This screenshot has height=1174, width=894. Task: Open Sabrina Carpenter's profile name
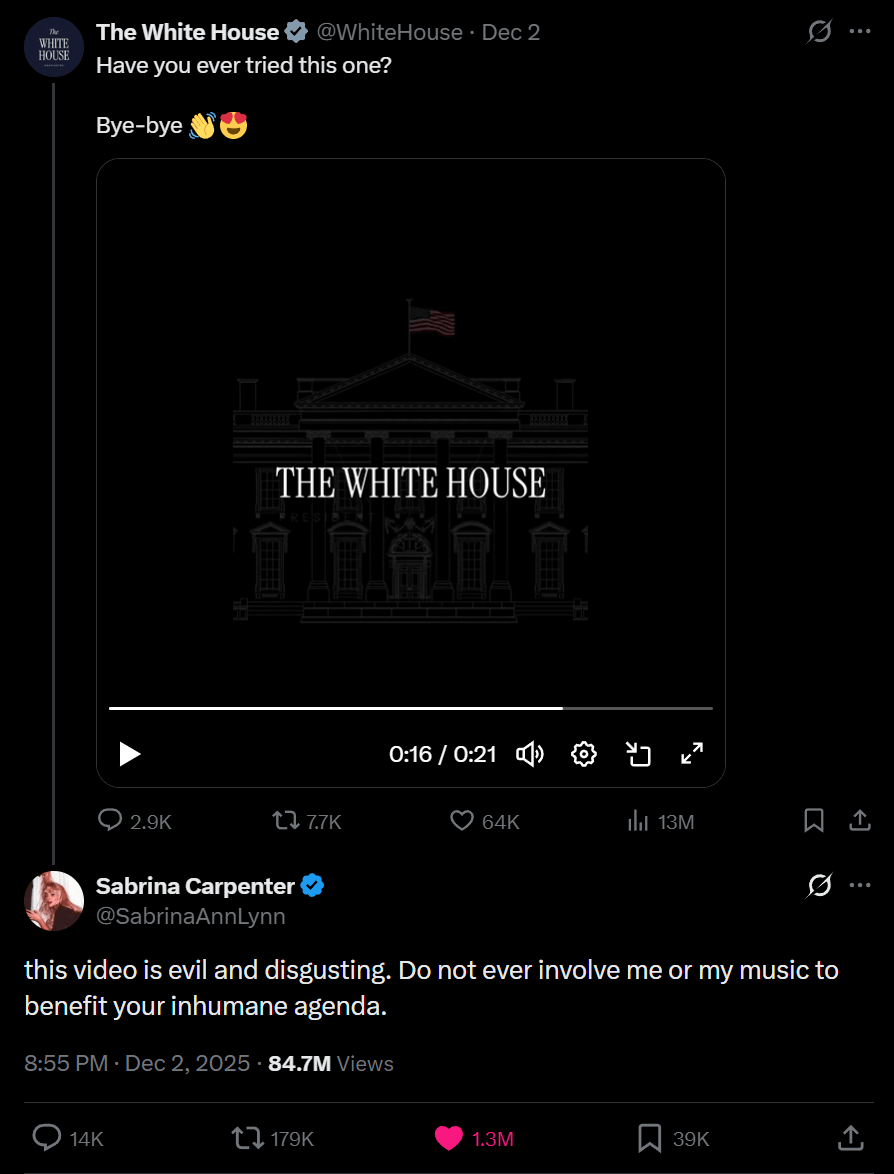[x=195, y=885]
